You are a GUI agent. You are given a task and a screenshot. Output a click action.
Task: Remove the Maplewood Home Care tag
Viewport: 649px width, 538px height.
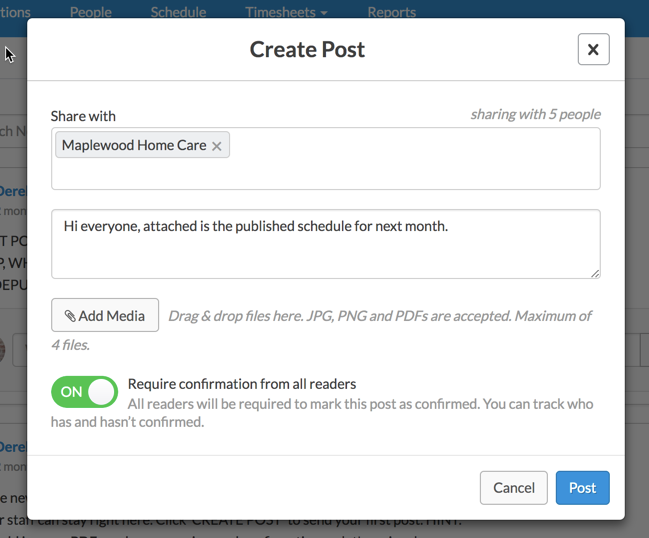(x=217, y=146)
